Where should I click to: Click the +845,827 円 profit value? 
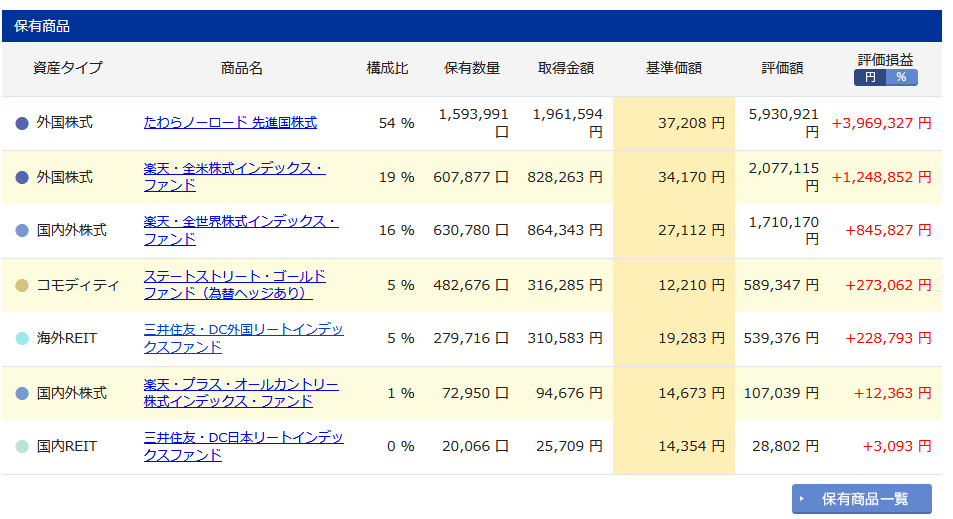[888, 230]
